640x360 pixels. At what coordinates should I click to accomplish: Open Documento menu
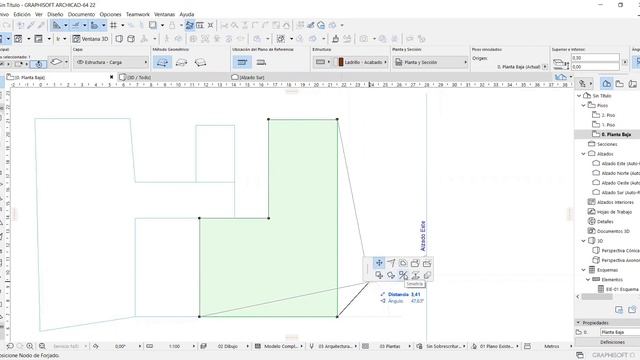81,14
